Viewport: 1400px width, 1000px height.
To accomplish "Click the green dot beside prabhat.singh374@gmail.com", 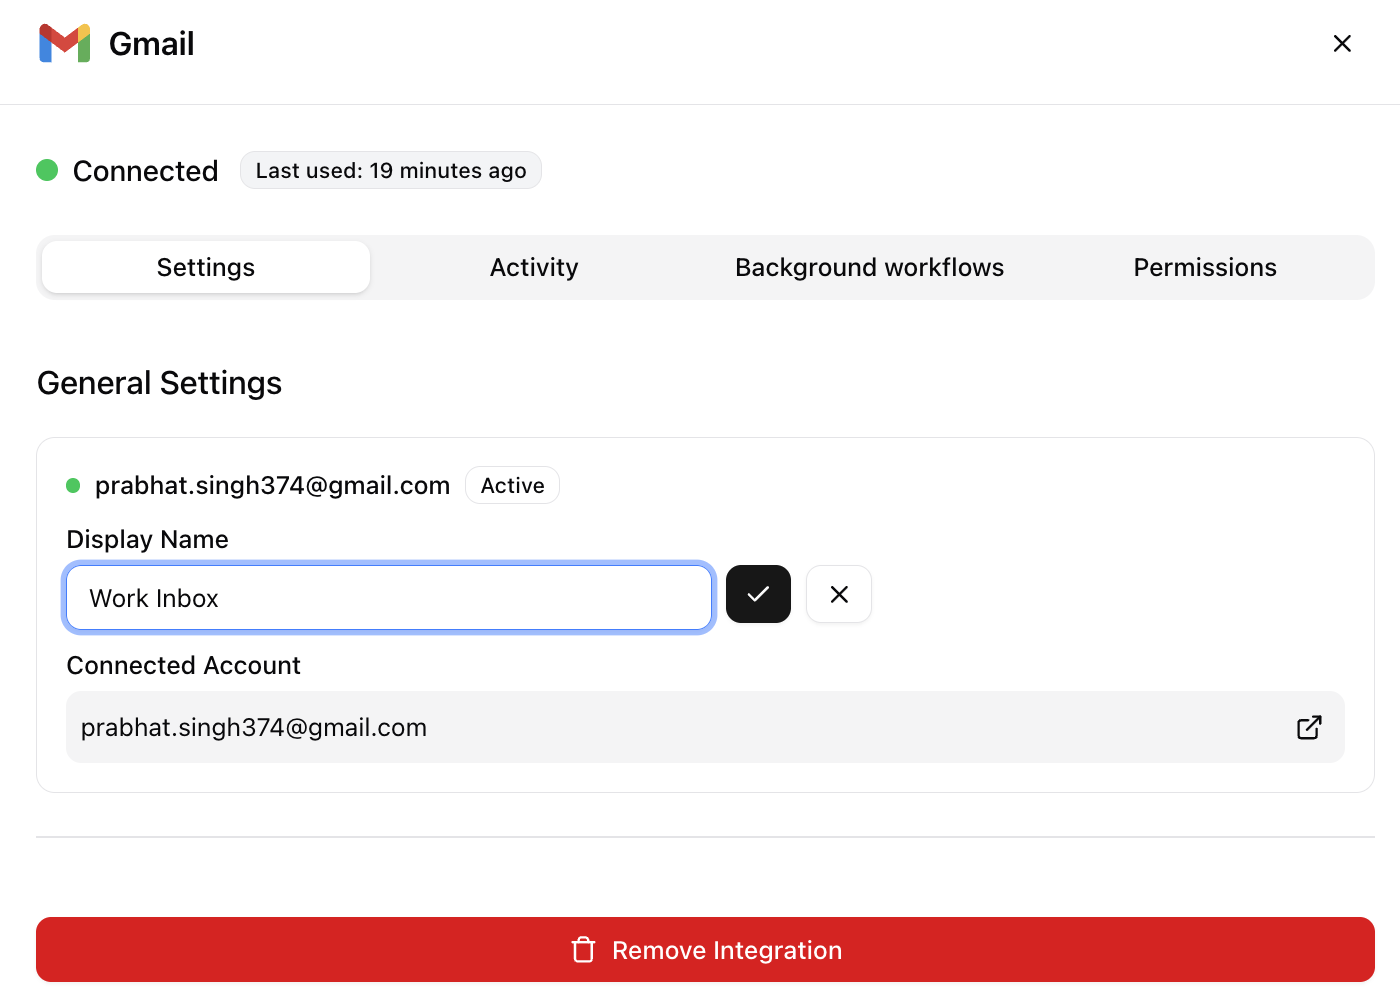I will [73, 485].
